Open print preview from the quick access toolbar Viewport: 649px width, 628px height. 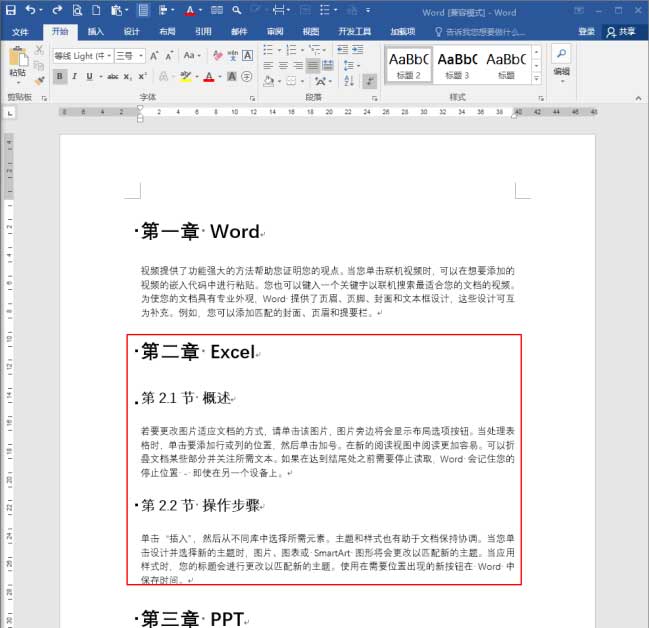point(77,10)
